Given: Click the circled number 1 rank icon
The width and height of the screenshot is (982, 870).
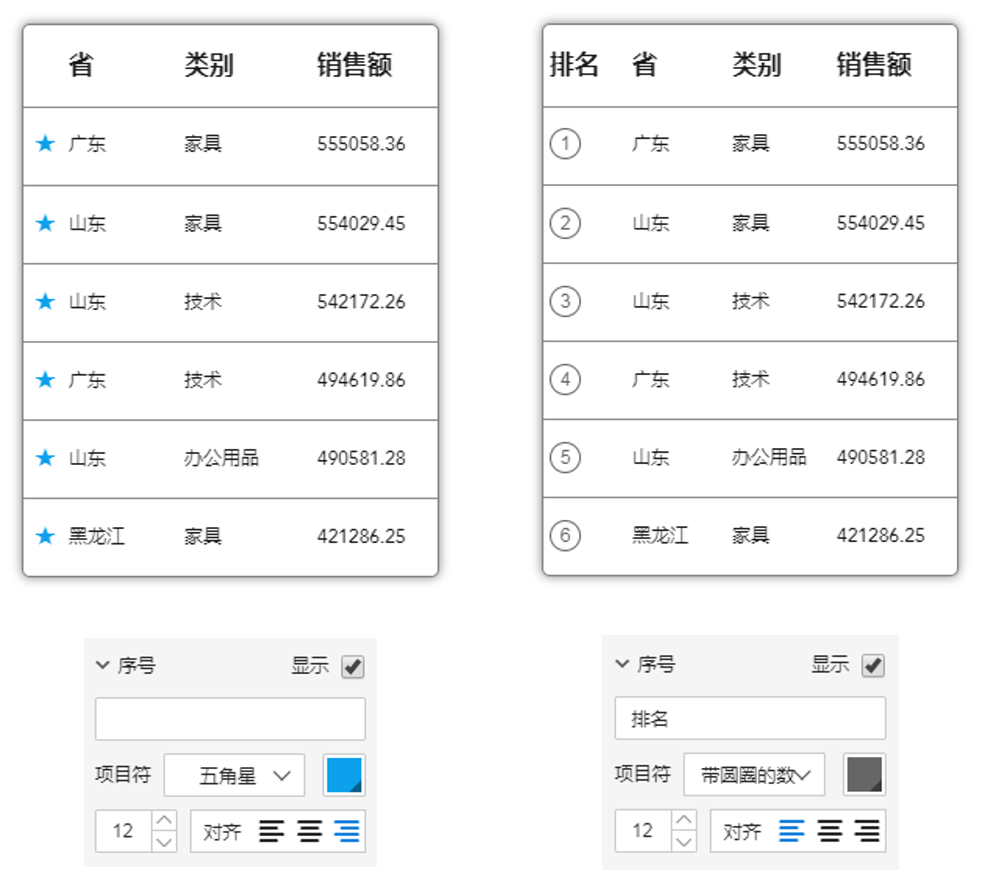Looking at the screenshot, I should click(x=565, y=144).
